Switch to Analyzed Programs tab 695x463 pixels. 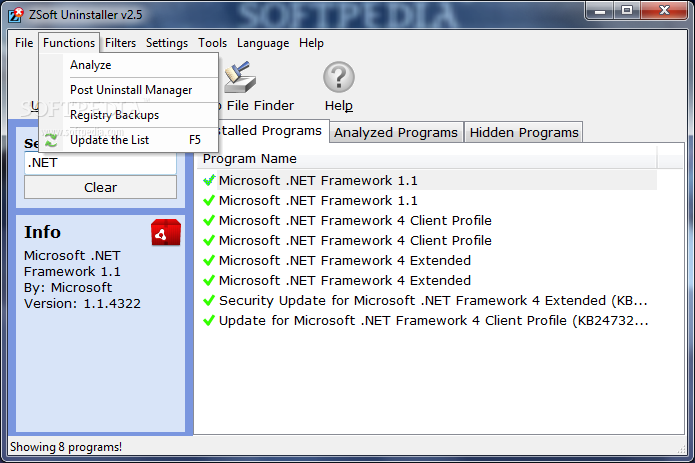coord(396,132)
